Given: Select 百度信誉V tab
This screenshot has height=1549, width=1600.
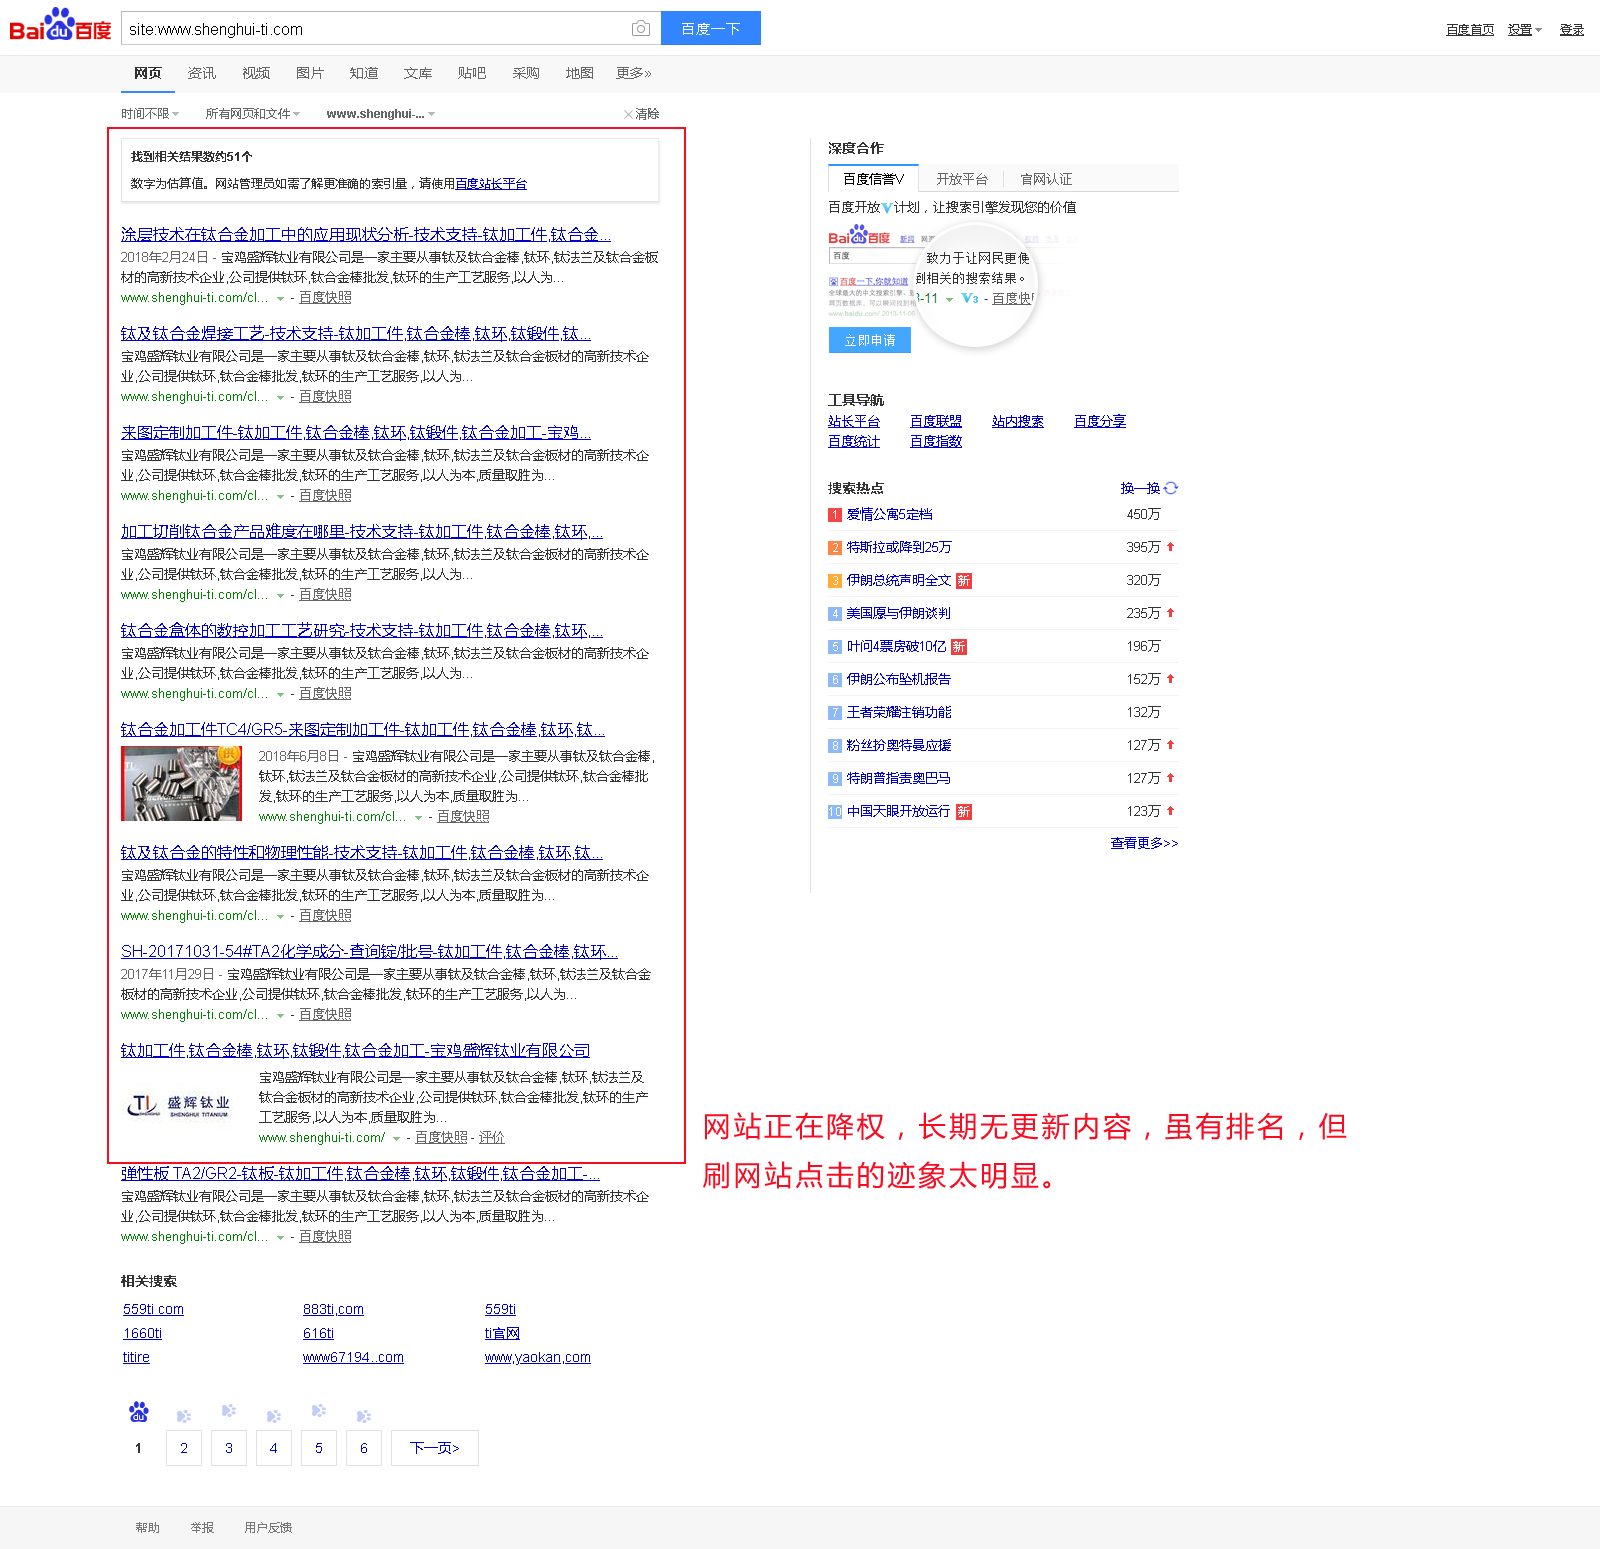Looking at the screenshot, I should [873, 179].
